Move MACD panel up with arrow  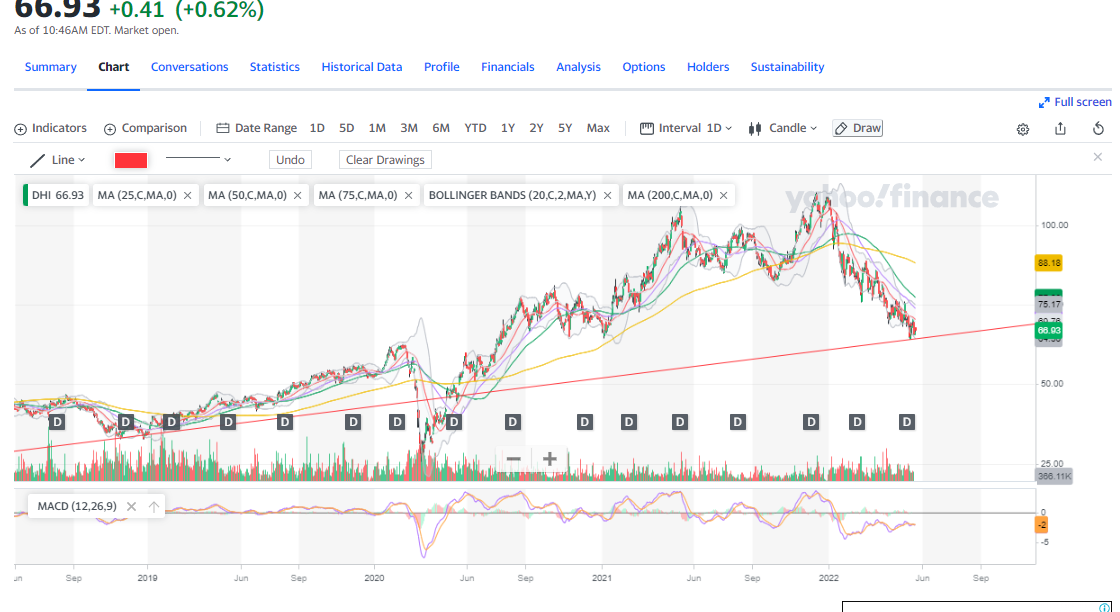tap(154, 506)
